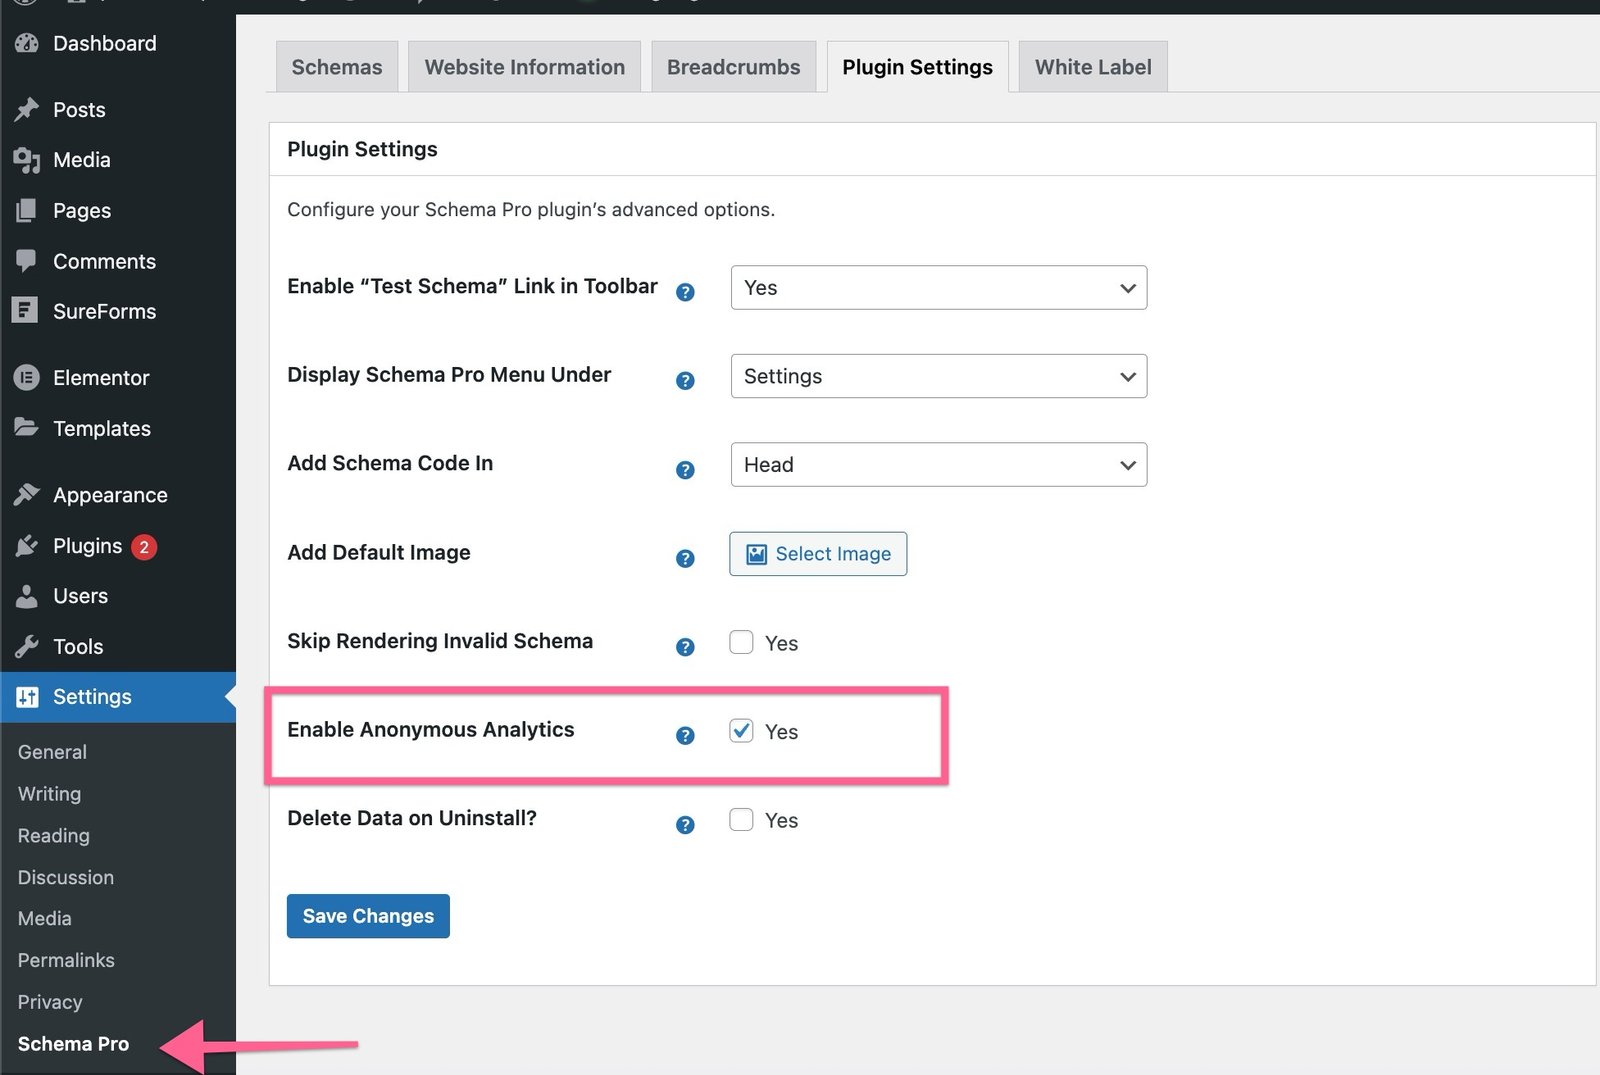Click the Tools wrench icon
Viewport: 1600px width, 1075px height.
tap(27, 646)
